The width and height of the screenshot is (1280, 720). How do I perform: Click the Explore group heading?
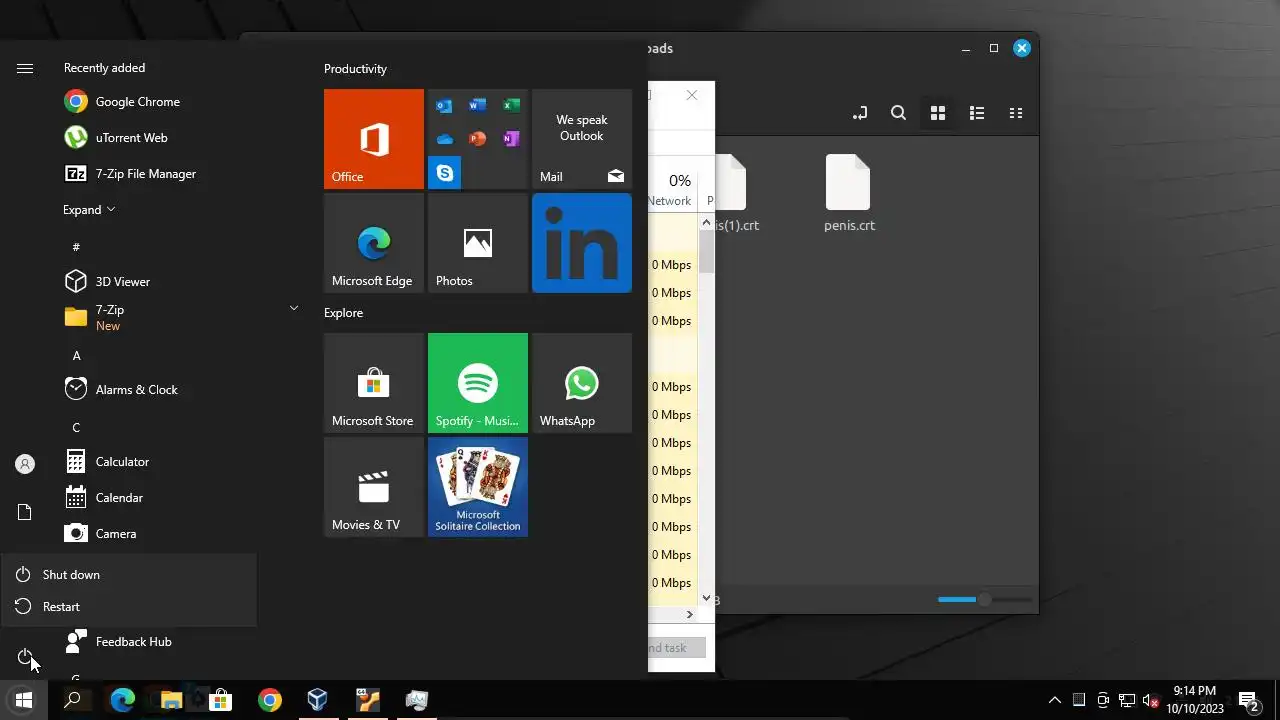click(x=343, y=313)
